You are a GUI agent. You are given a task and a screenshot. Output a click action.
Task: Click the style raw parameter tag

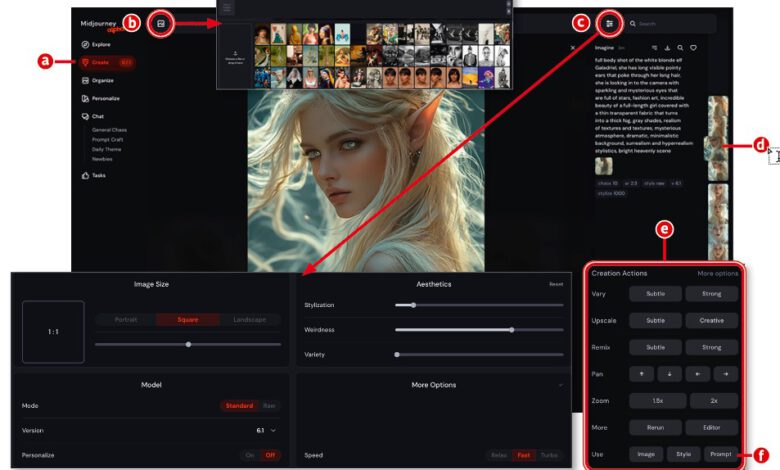click(x=654, y=183)
